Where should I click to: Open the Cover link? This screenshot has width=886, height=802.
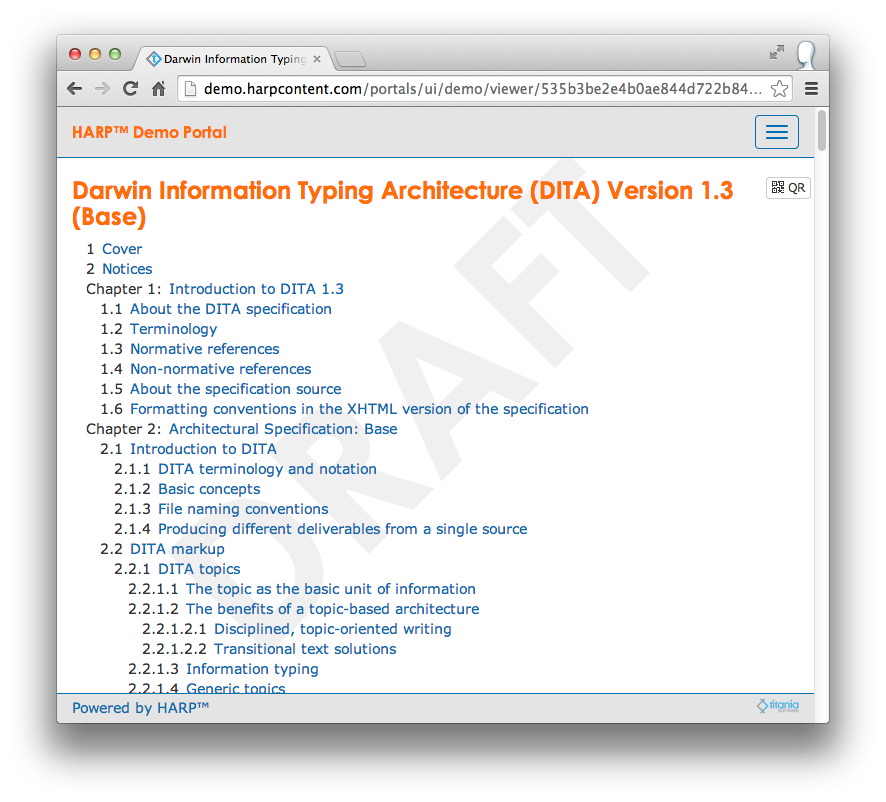point(122,249)
